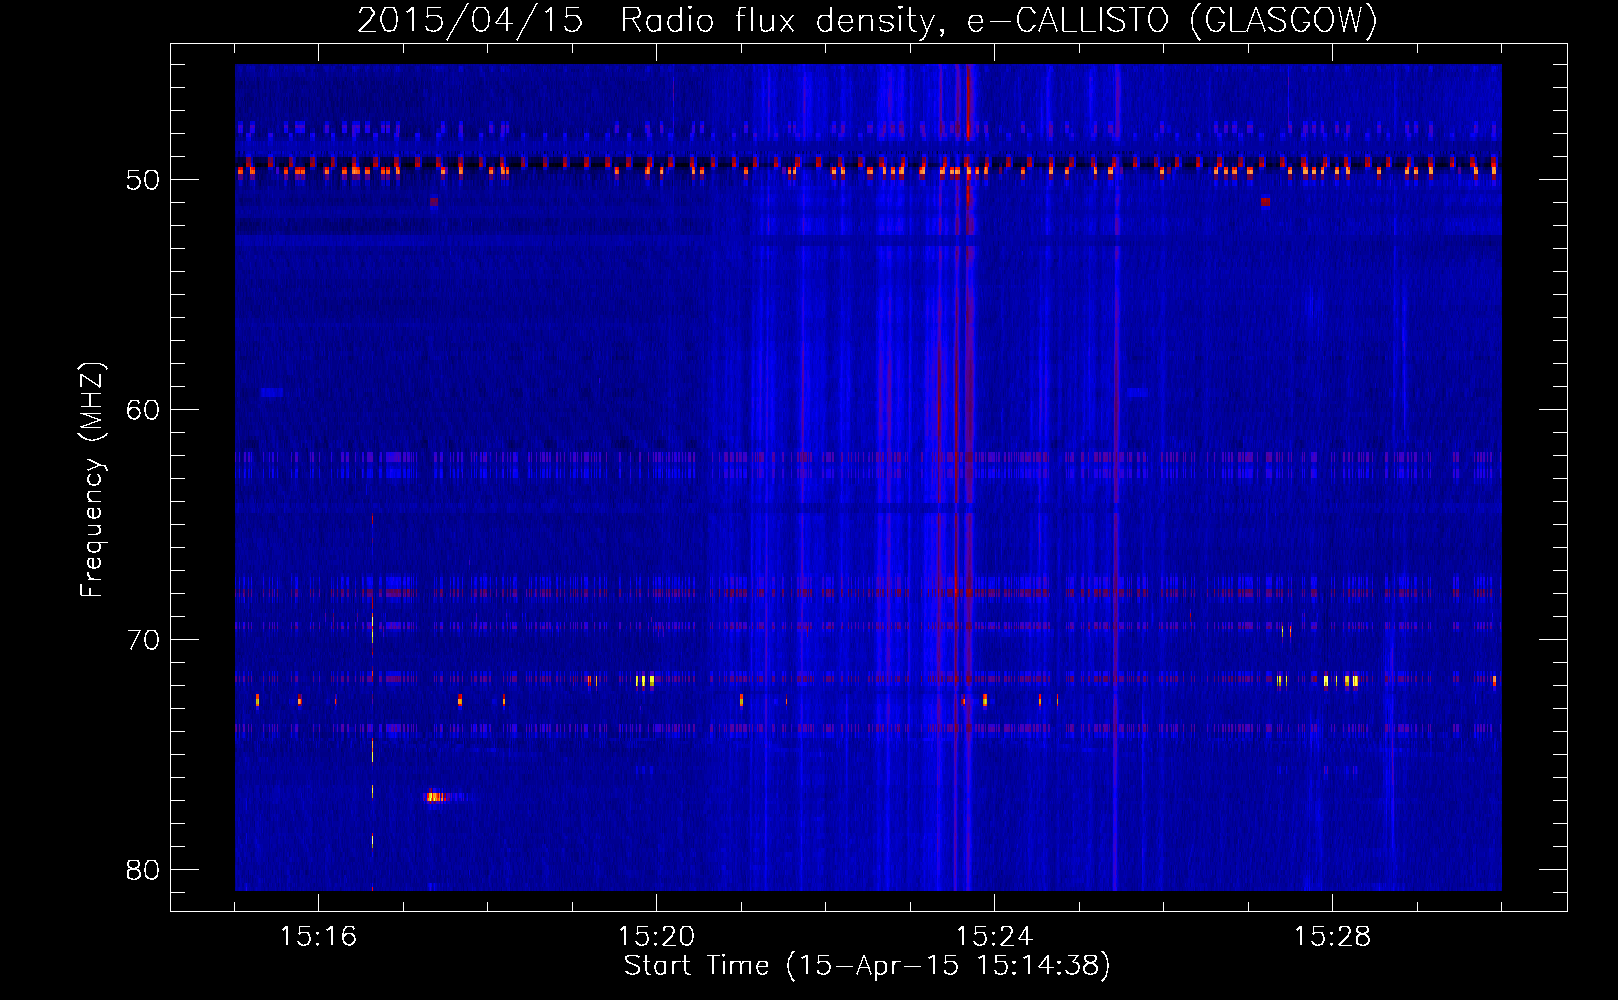Click the 15:16 time tick label
This screenshot has height=1000, width=1618.
(x=318, y=937)
